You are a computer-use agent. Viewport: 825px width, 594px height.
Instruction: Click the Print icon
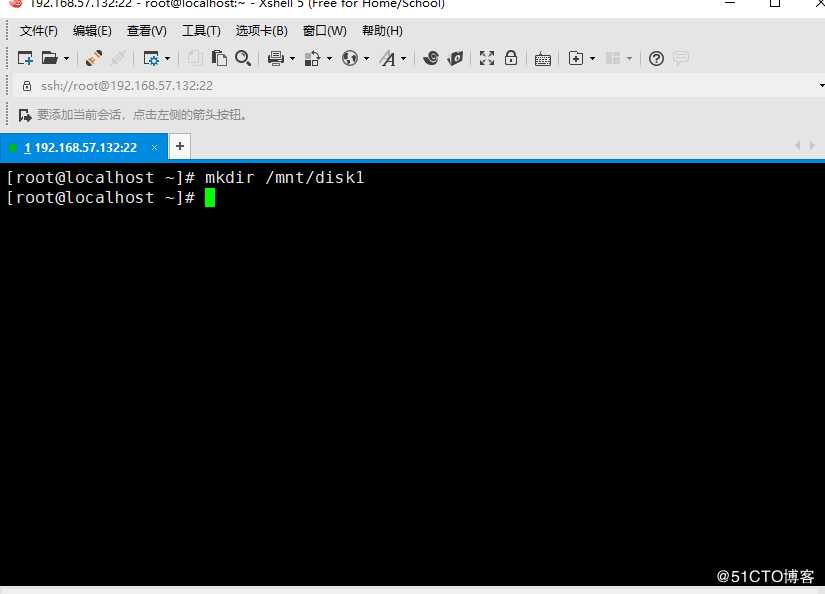(276, 58)
